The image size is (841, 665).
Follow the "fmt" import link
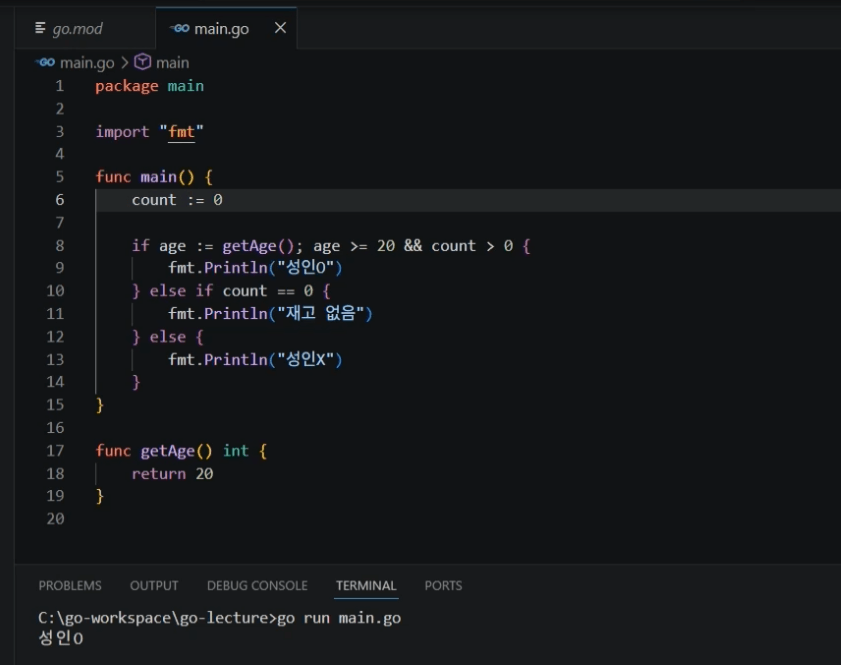point(181,132)
